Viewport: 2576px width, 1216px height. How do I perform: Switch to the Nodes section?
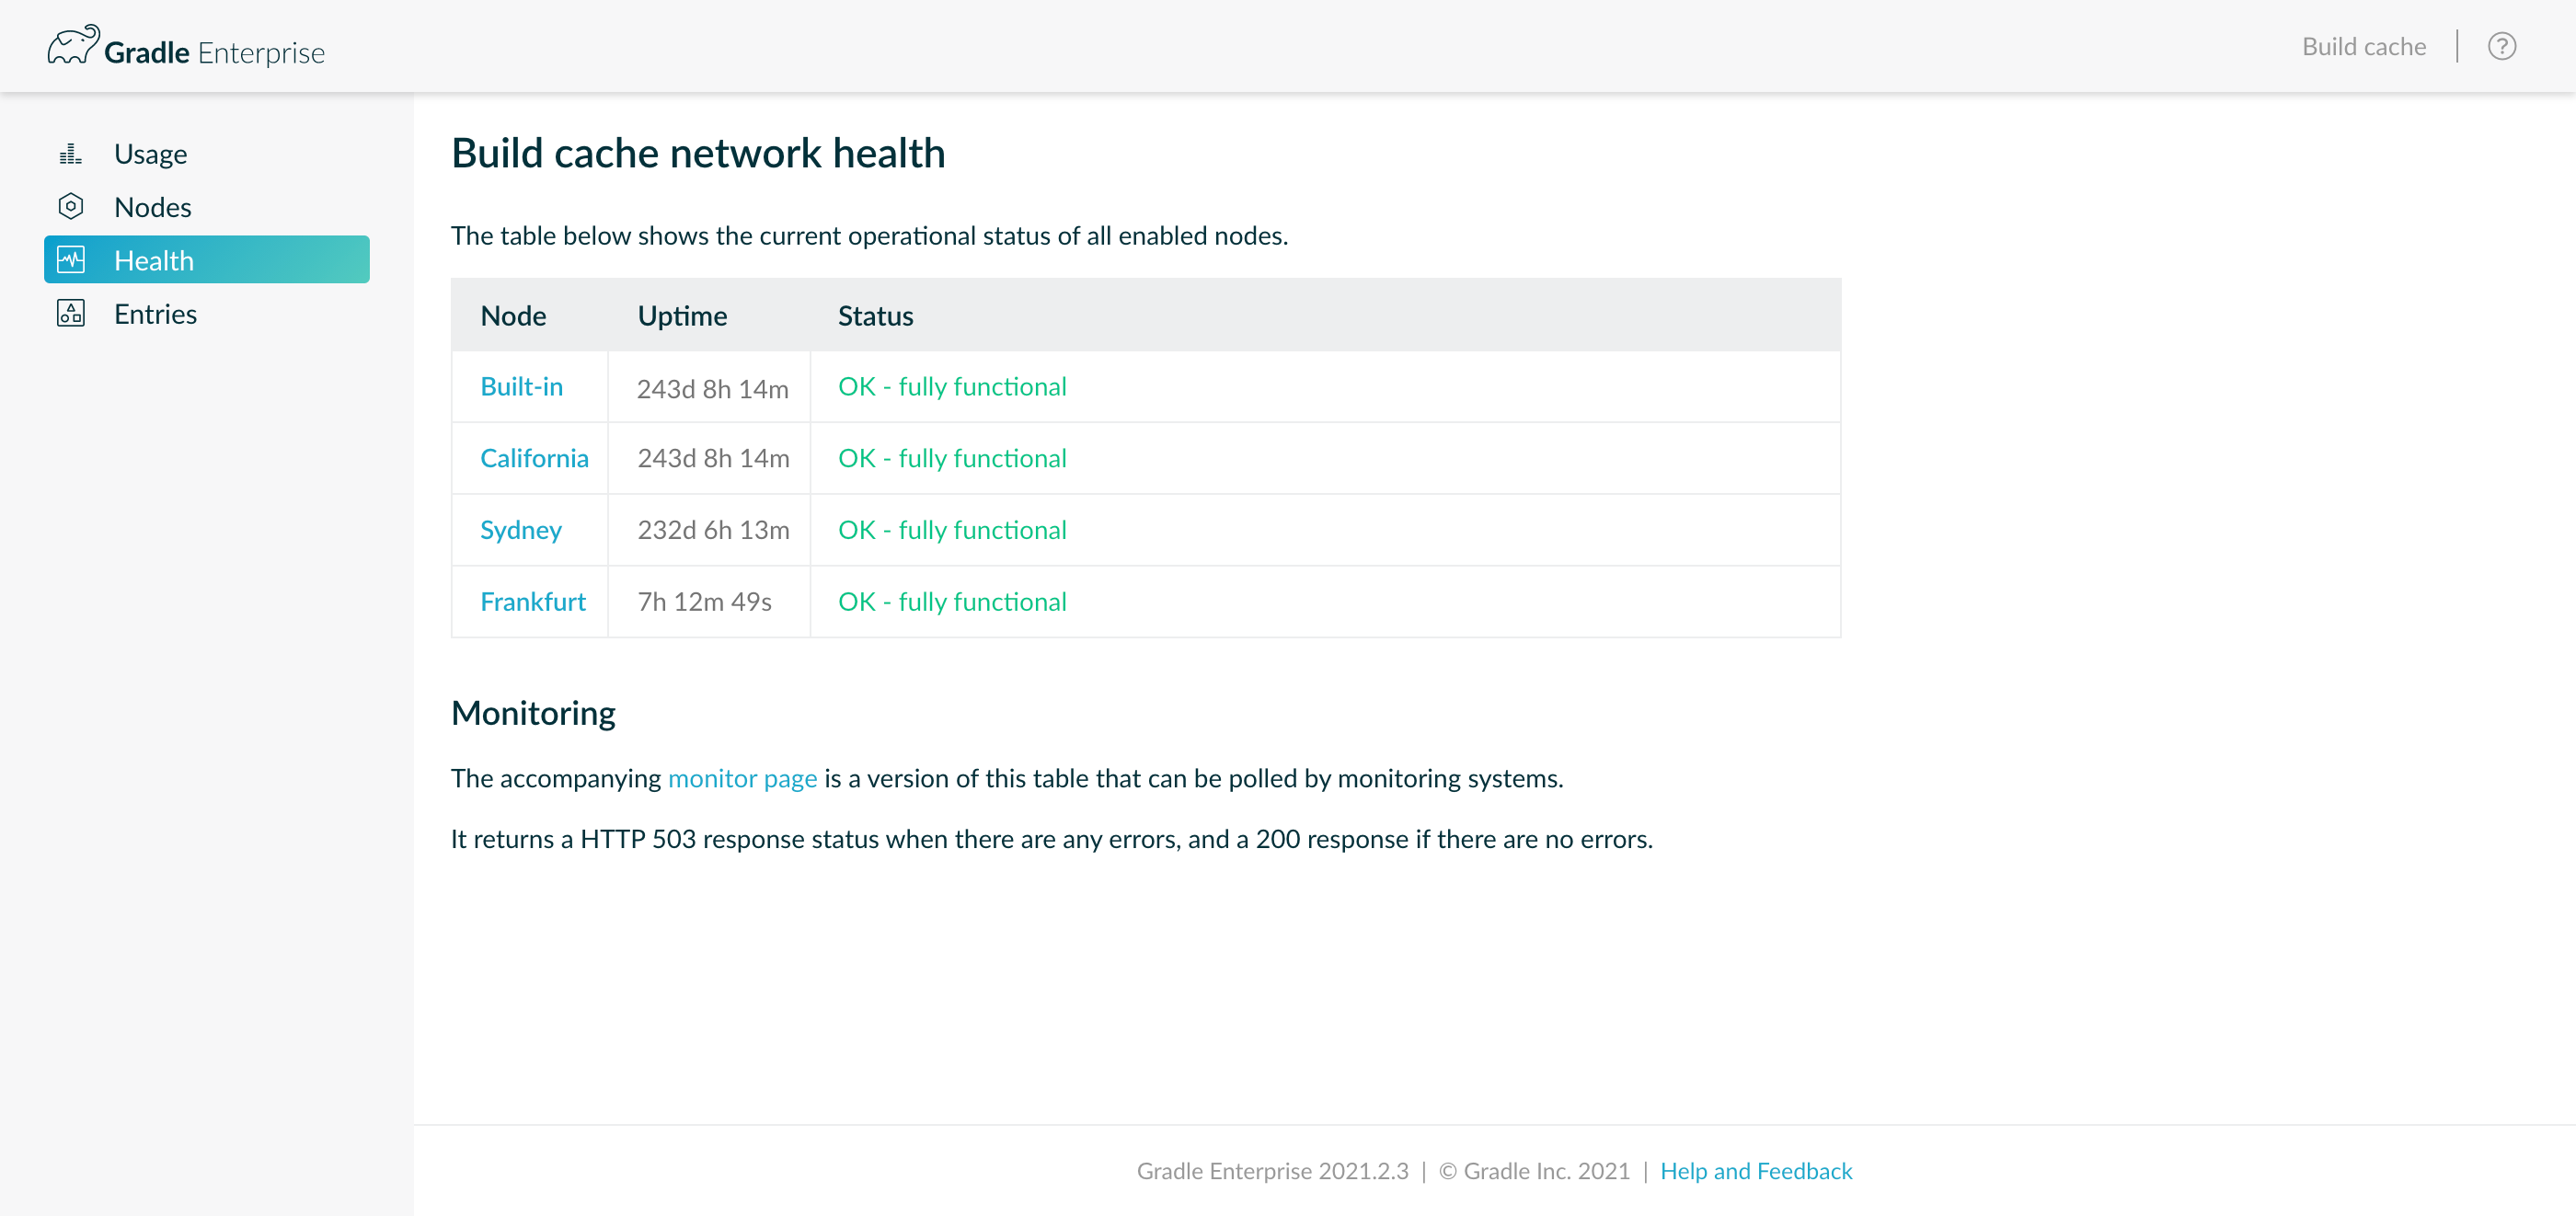tap(152, 206)
